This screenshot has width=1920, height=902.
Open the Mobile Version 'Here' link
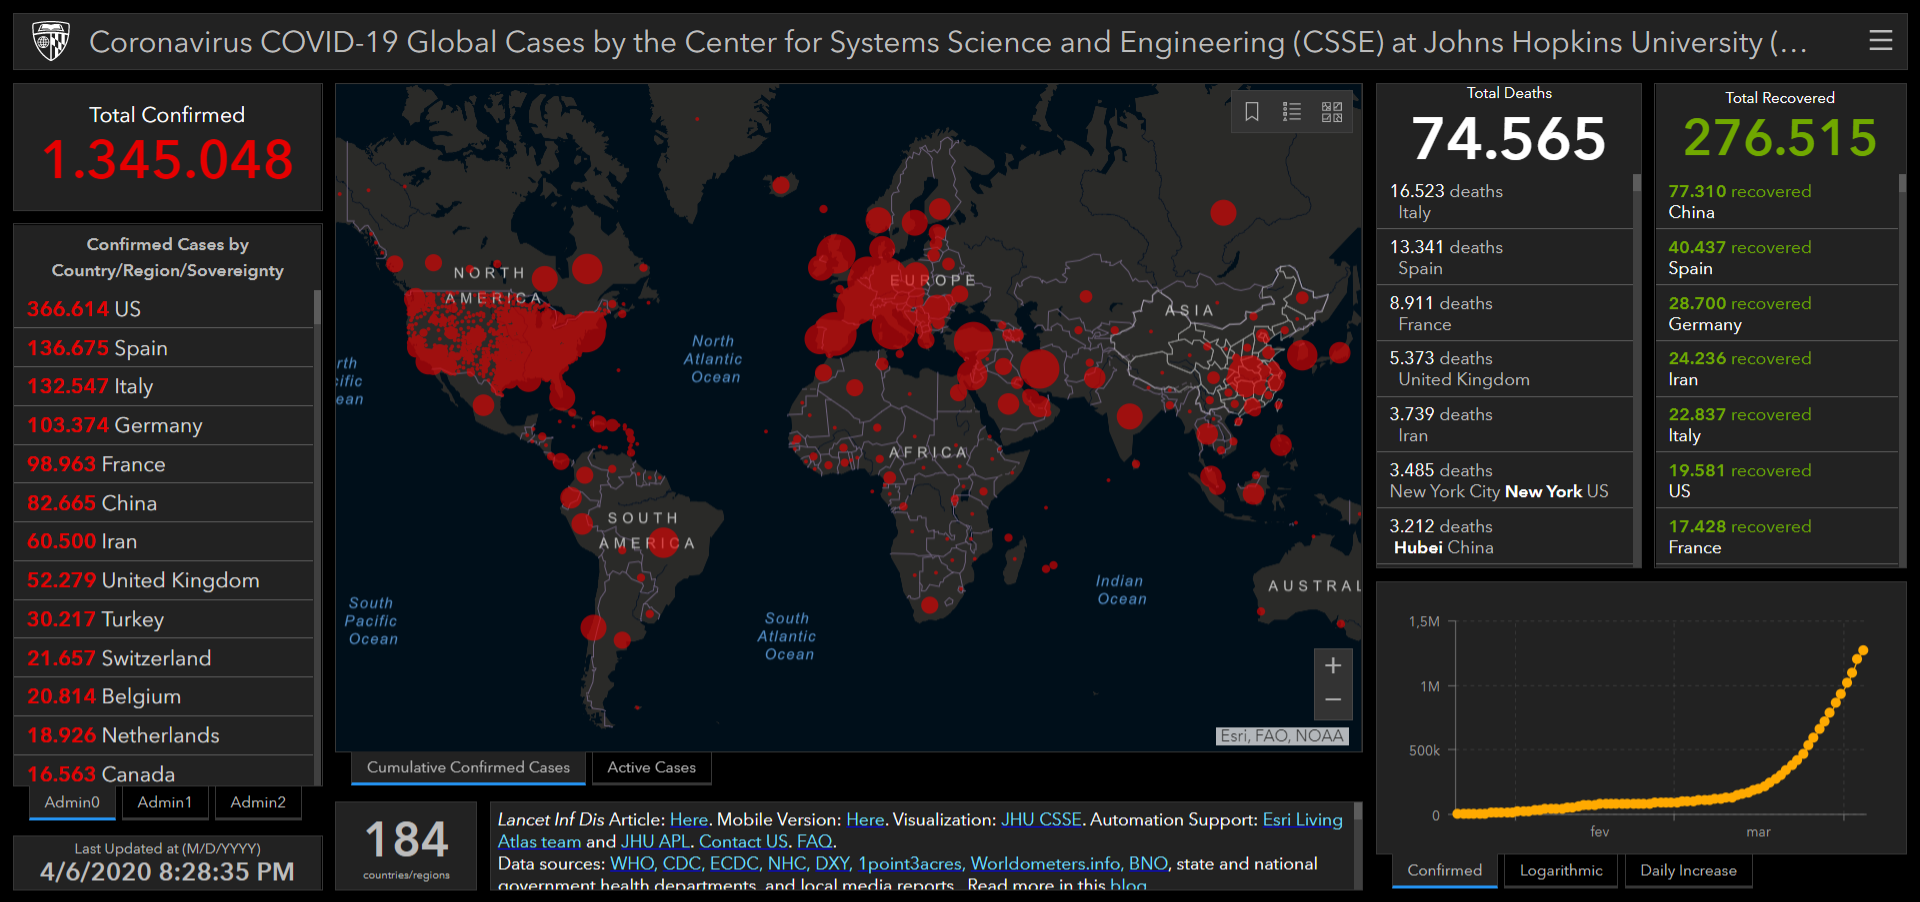tap(865, 819)
